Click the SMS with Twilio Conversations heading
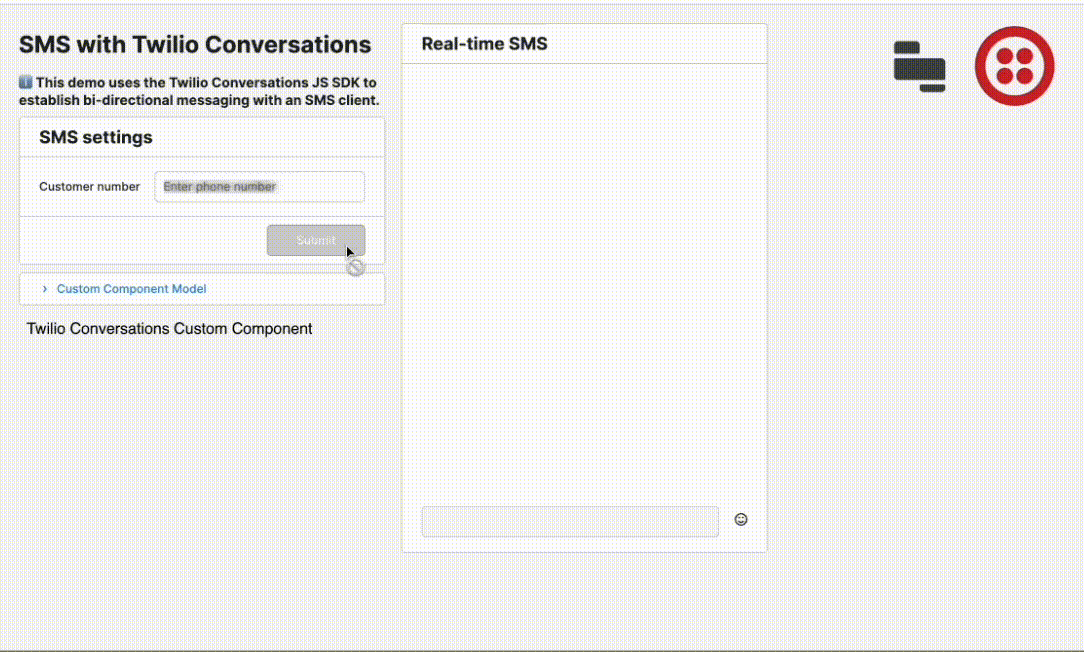Screen dimensions: 1084x652 [x=194, y=44]
